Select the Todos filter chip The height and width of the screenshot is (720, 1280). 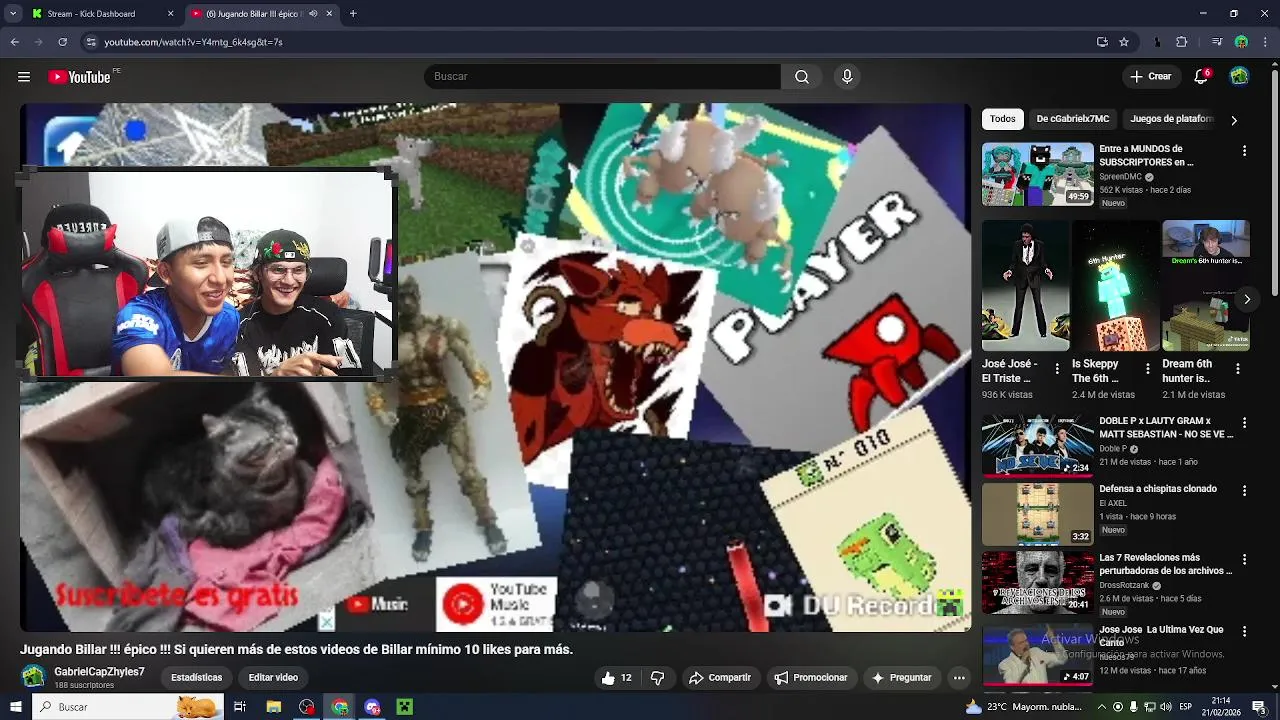pos(1003,119)
